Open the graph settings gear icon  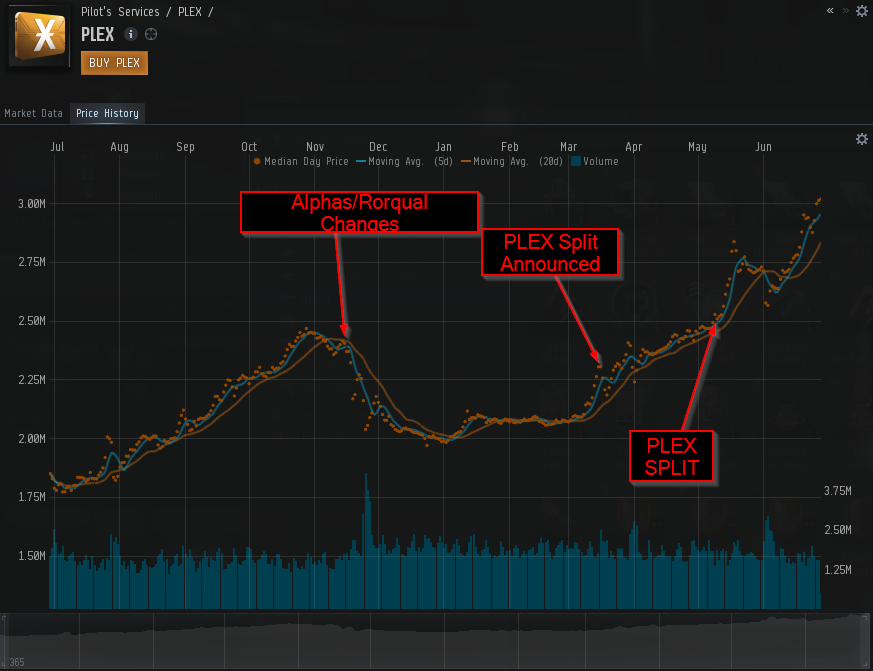point(862,139)
